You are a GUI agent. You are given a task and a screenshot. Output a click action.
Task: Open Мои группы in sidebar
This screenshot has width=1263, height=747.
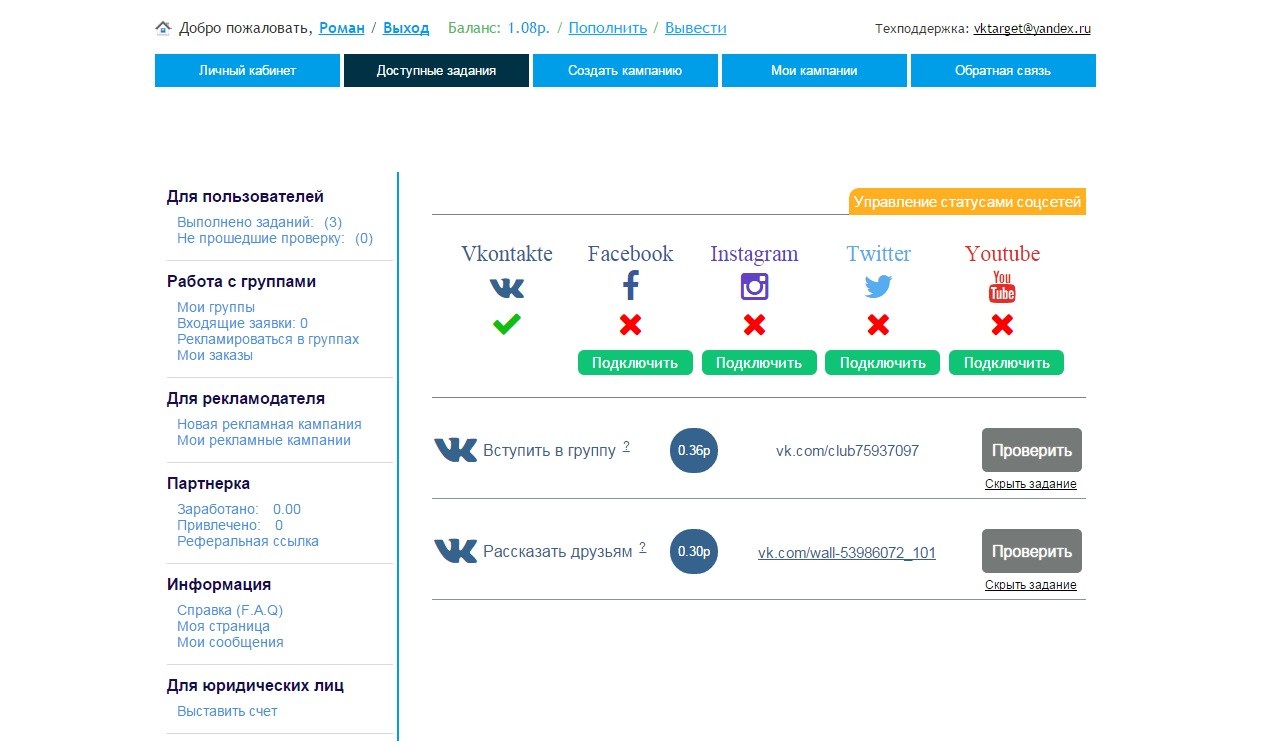point(216,307)
